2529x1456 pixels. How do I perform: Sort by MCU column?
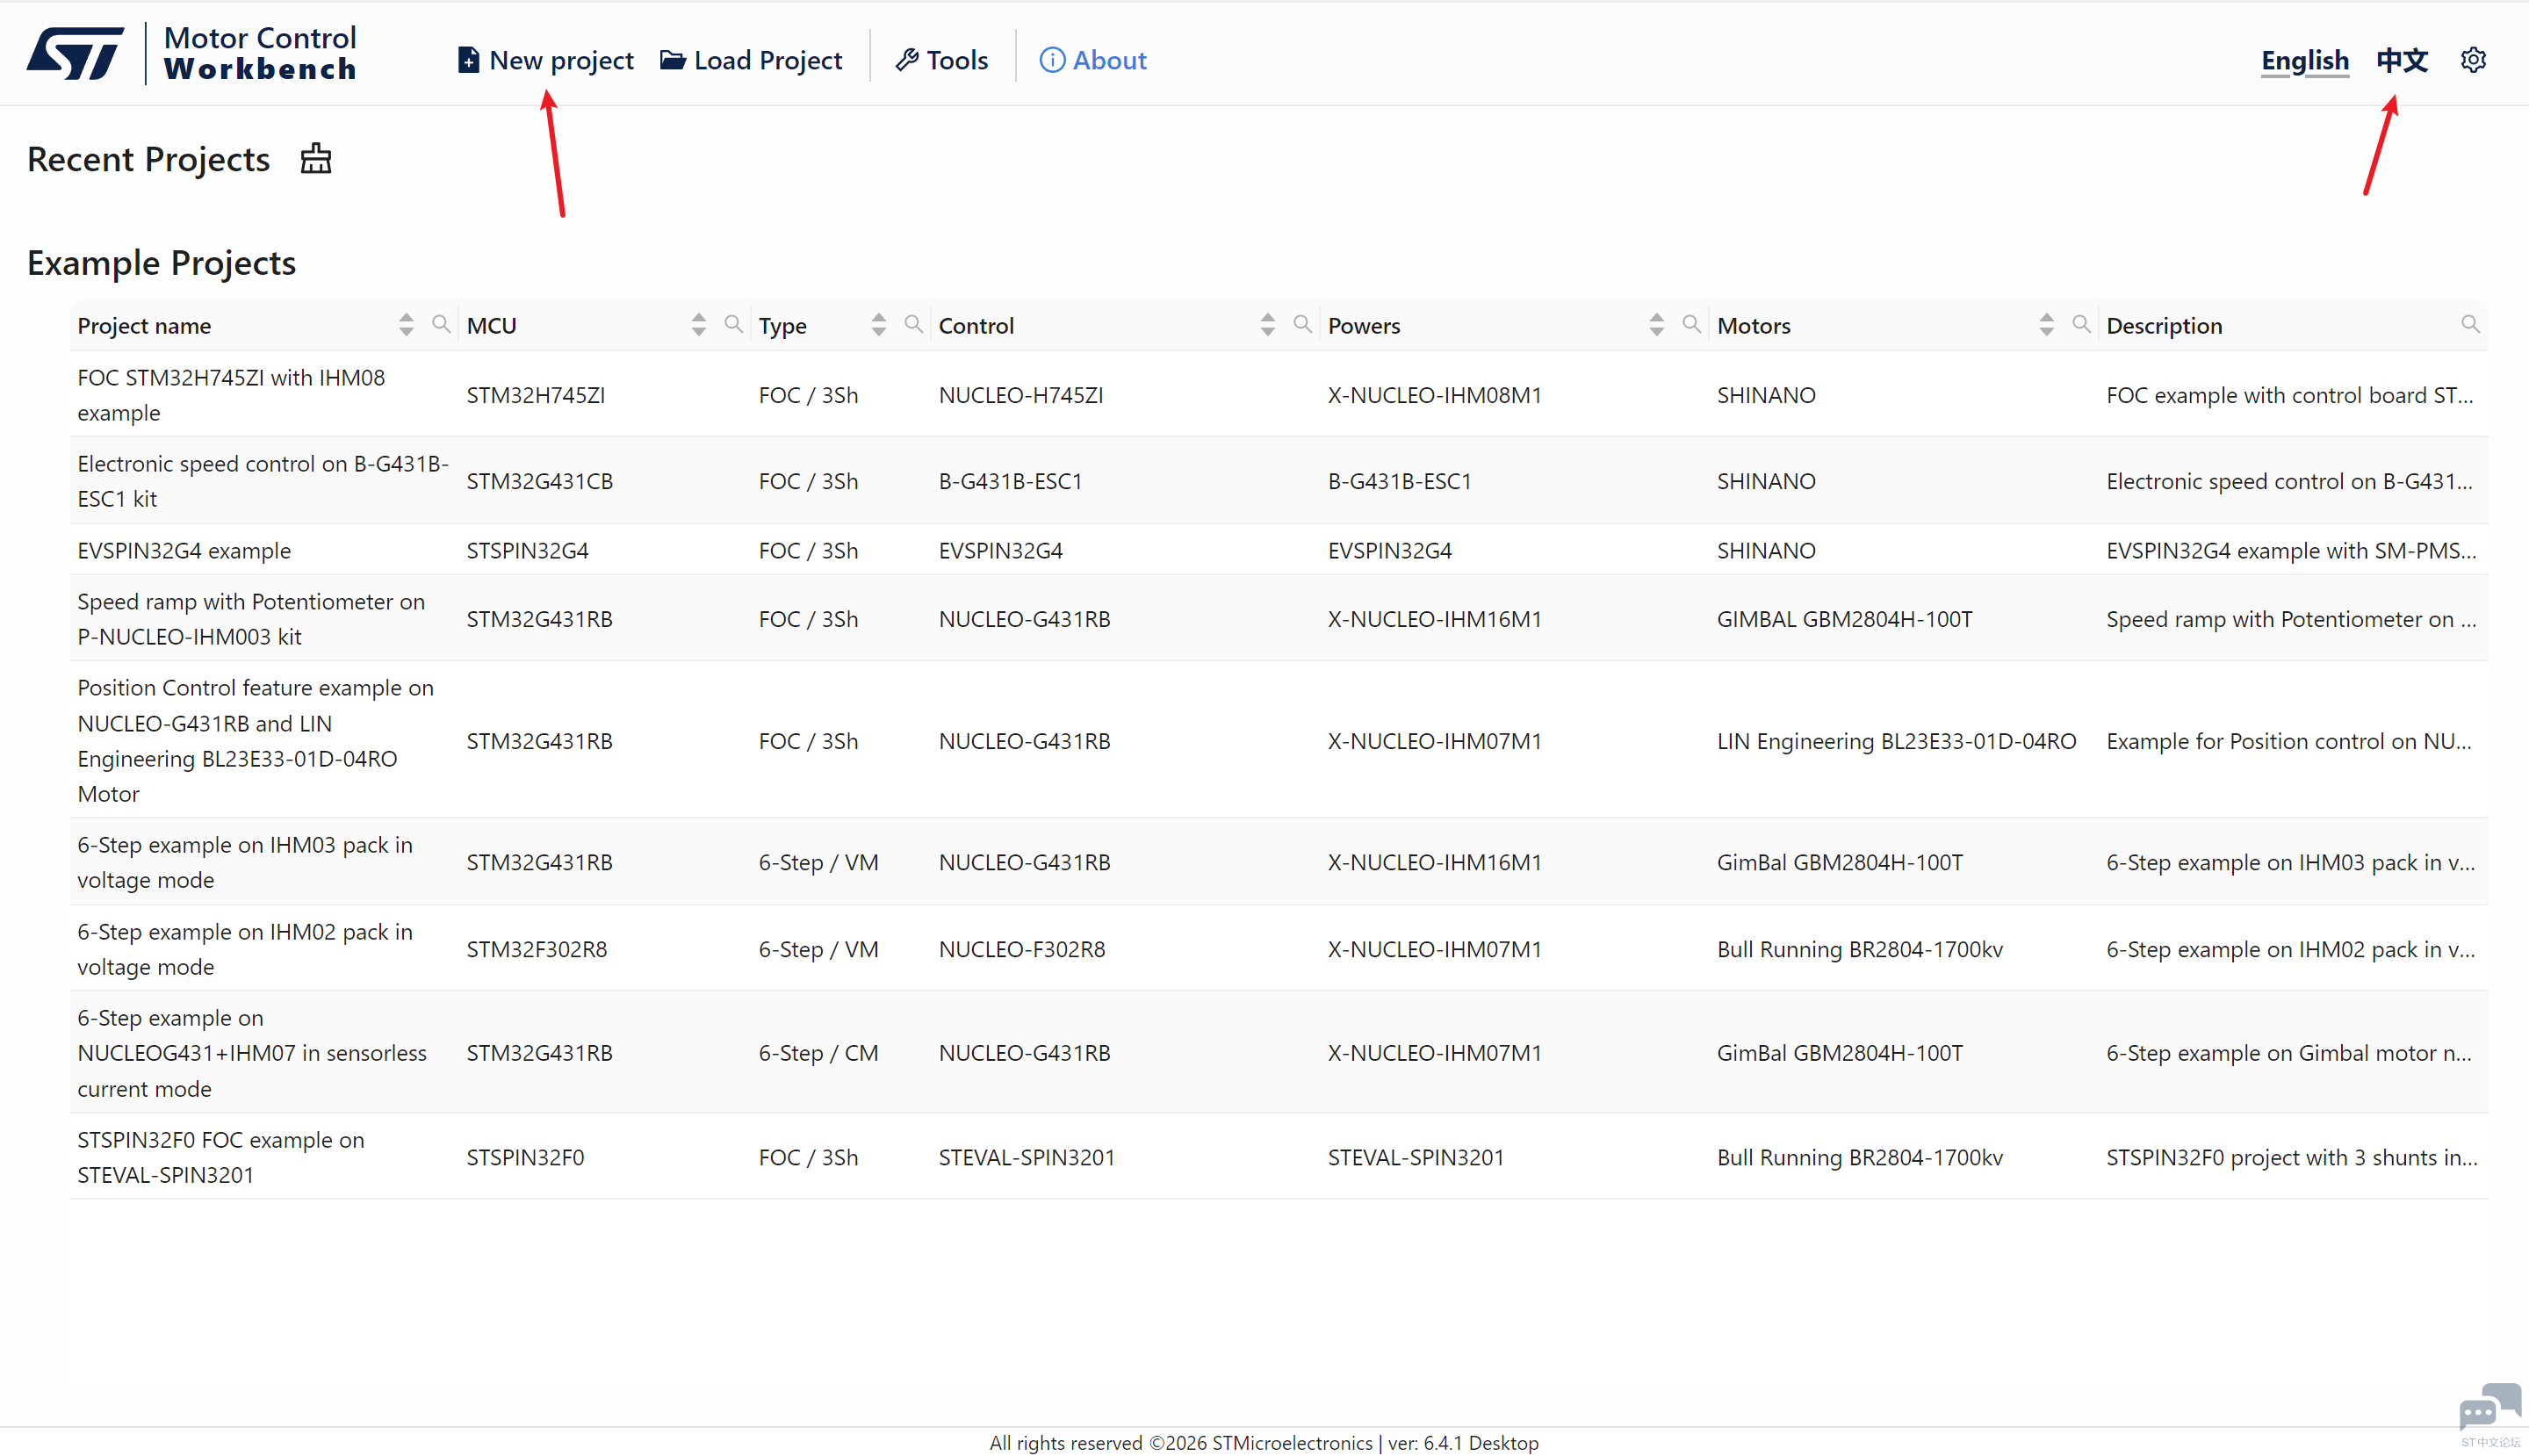pos(699,324)
